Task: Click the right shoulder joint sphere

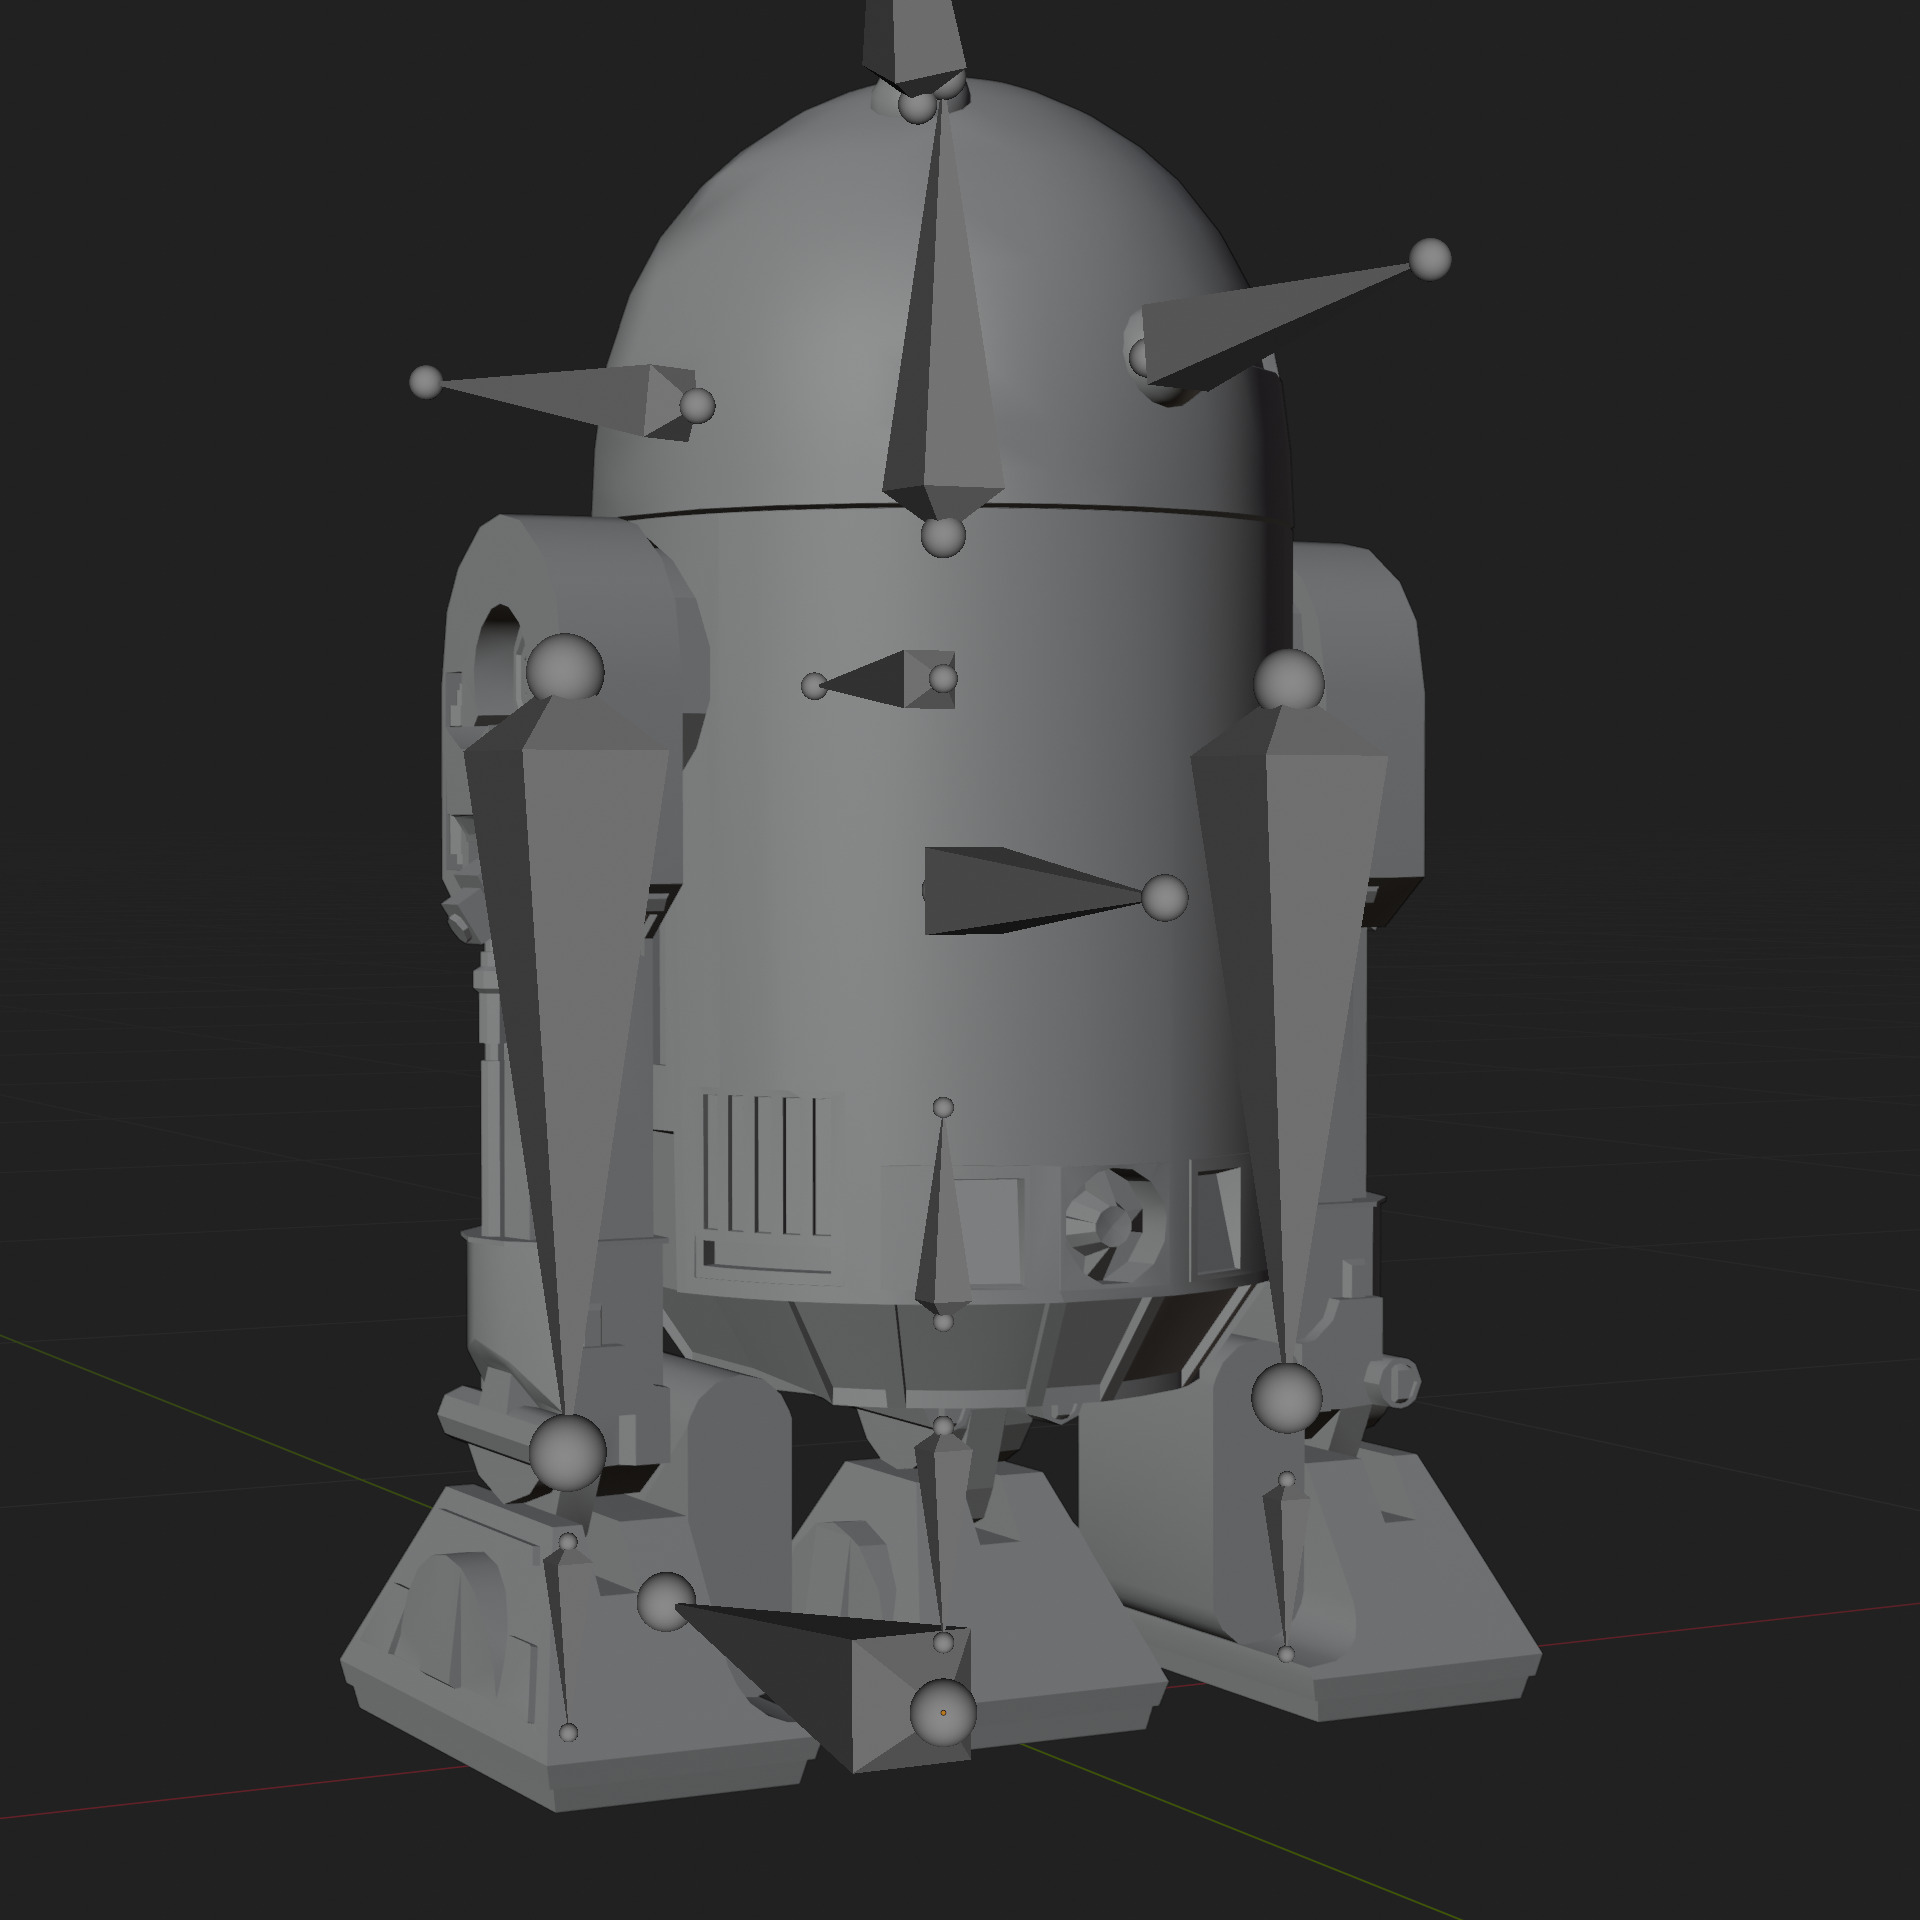Action: [x=1289, y=682]
